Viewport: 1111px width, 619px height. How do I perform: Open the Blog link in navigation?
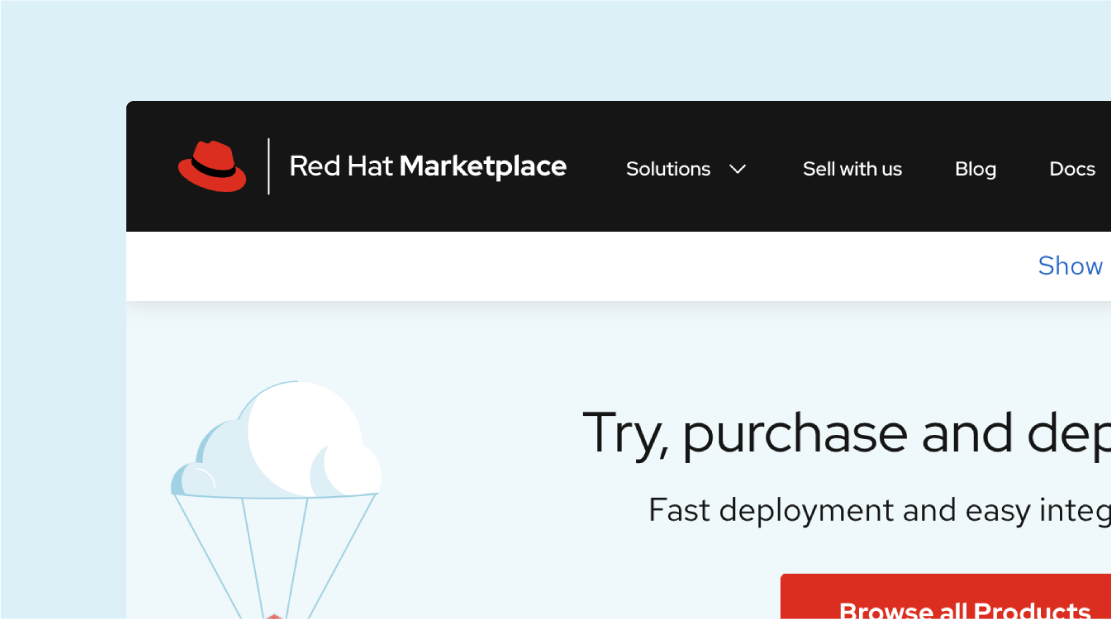coord(975,169)
